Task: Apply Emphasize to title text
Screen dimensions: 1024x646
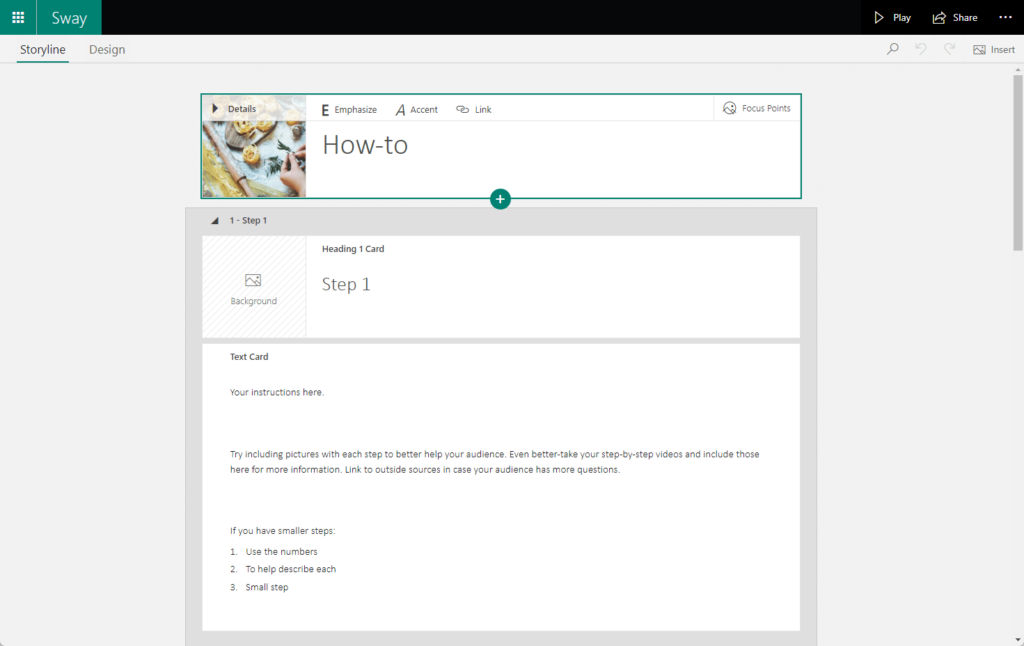Action: coord(349,110)
